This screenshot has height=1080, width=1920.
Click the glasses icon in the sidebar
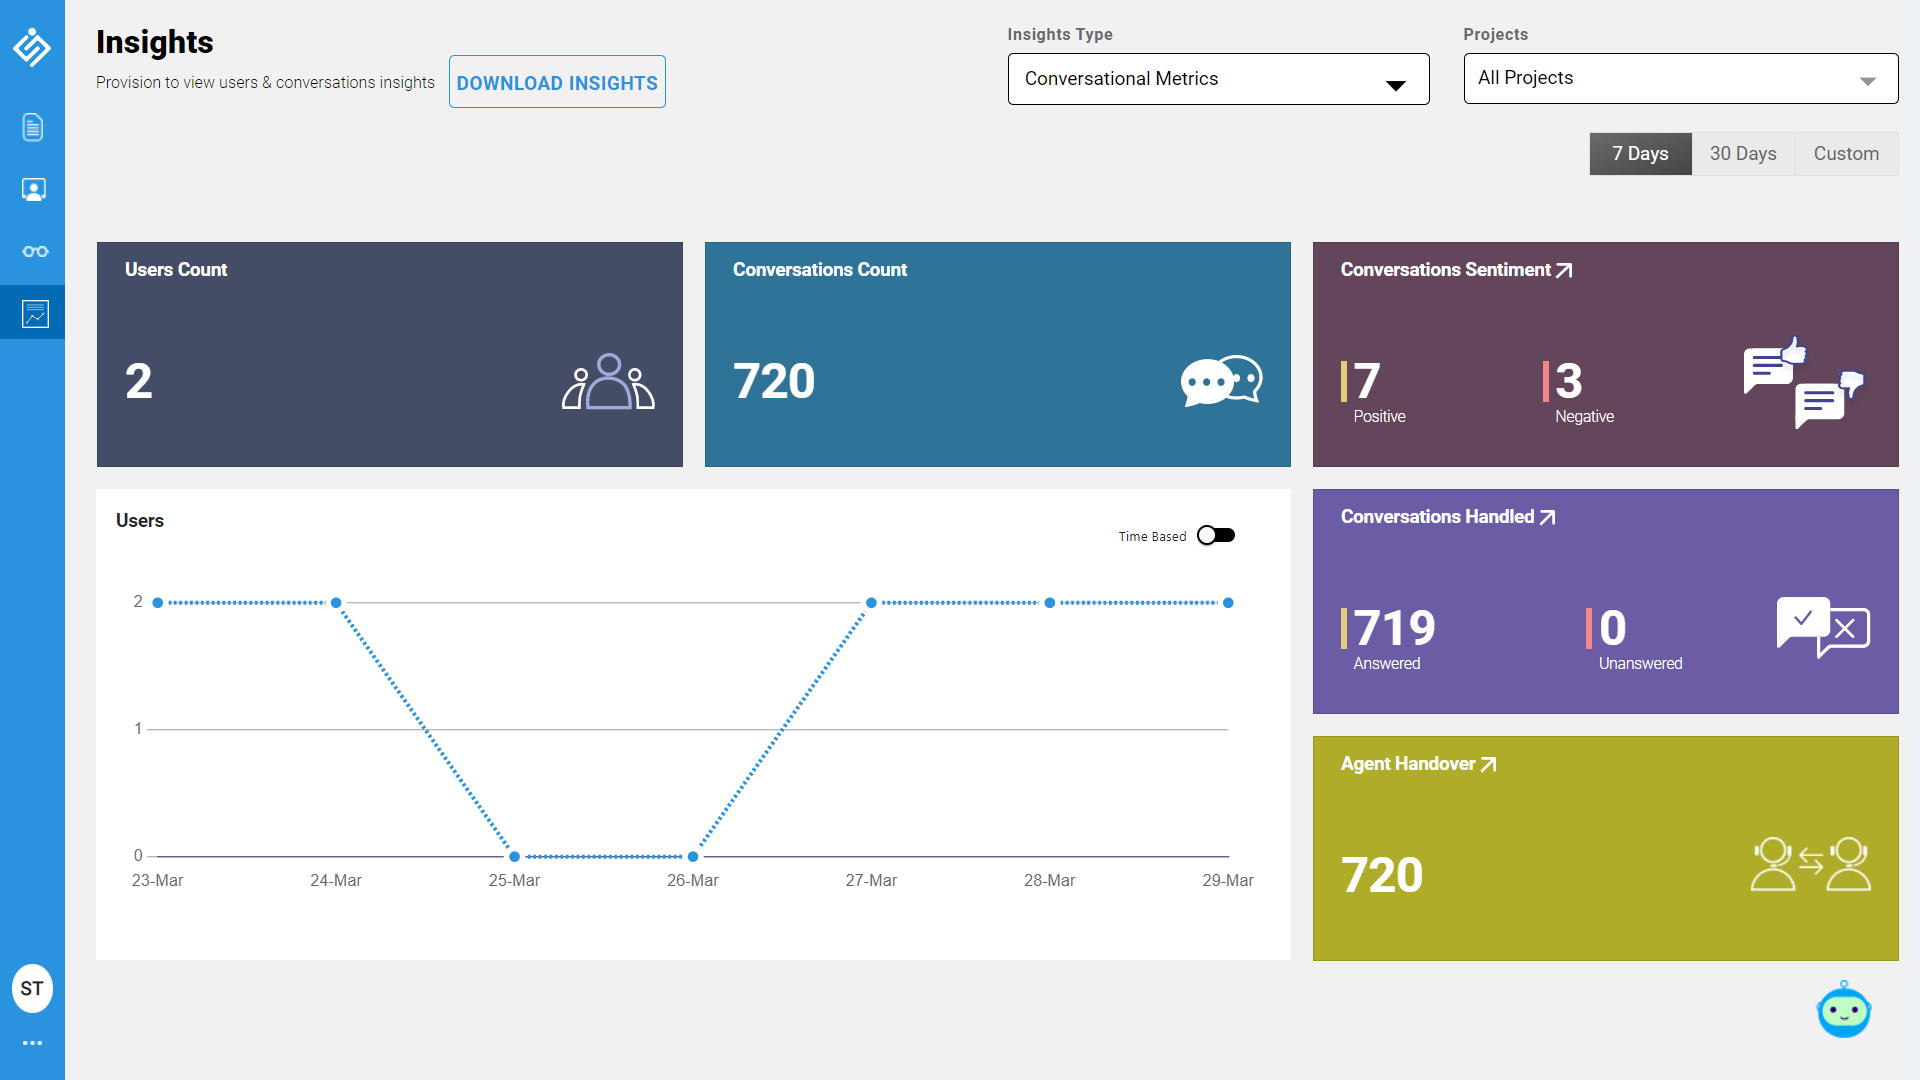(x=34, y=252)
